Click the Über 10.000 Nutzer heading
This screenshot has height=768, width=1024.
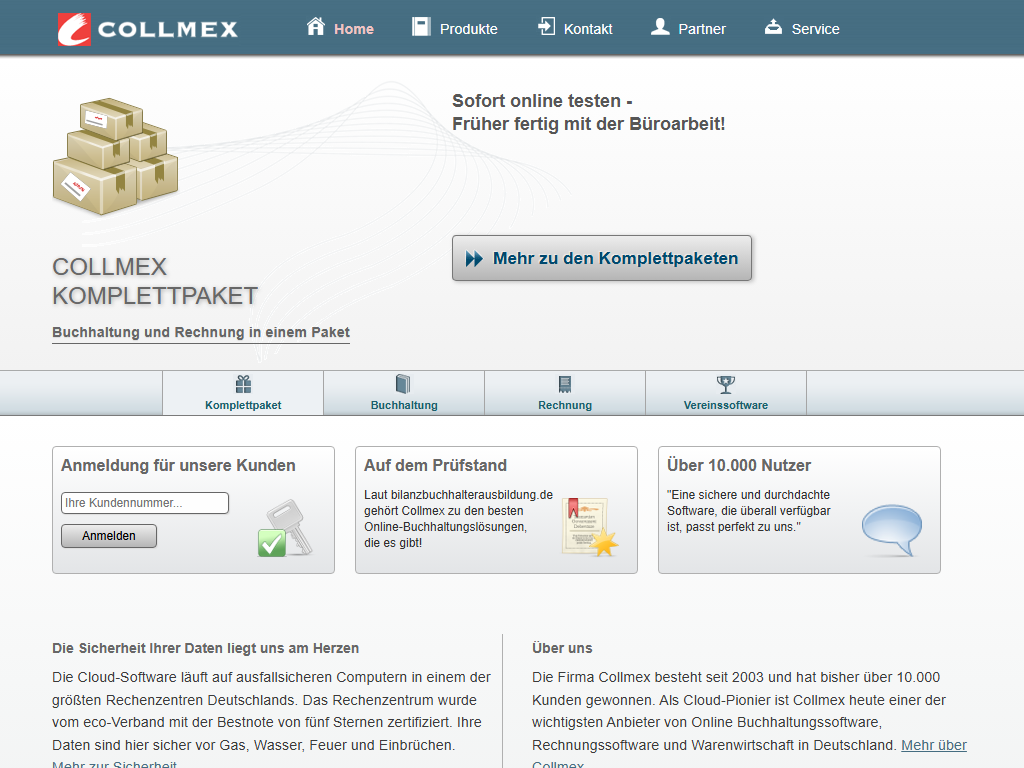tap(739, 466)
